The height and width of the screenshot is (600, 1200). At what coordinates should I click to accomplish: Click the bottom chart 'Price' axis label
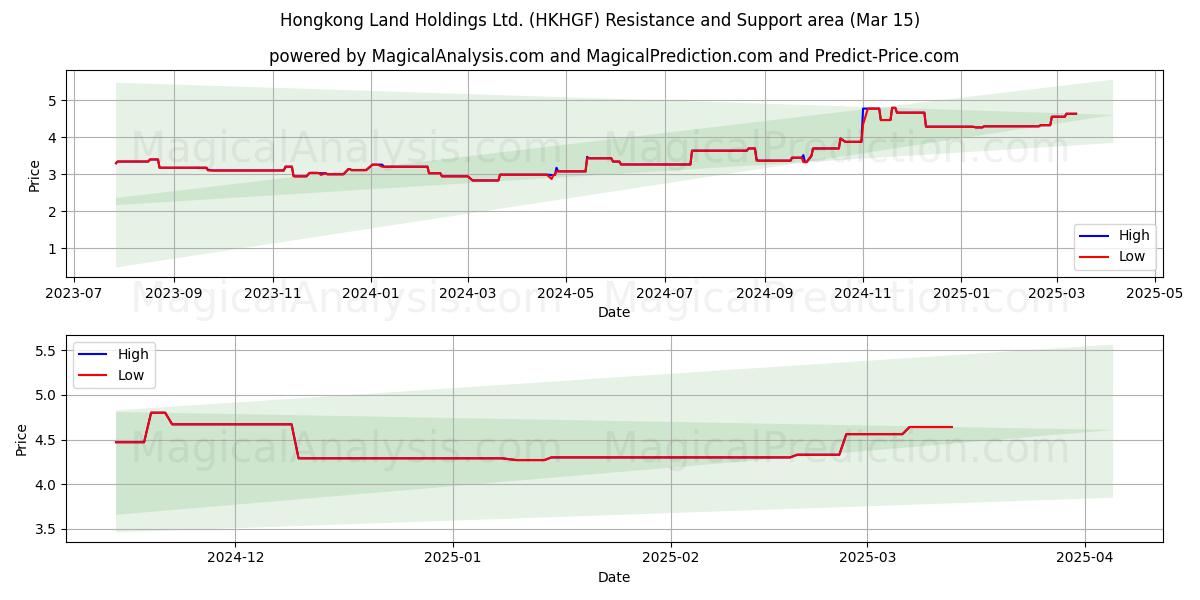[23, 440]
